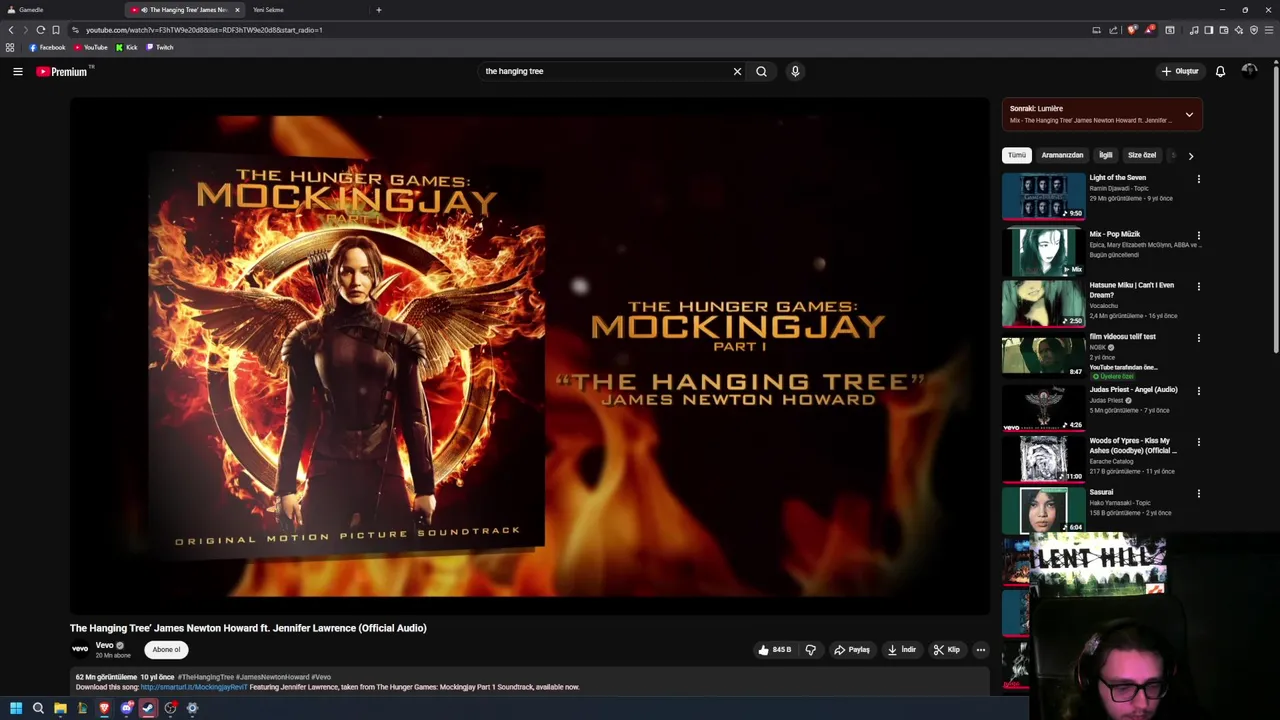Viewport: 1280px width, 720px height.
Task: Reload the page
Action: coord(40,30)
